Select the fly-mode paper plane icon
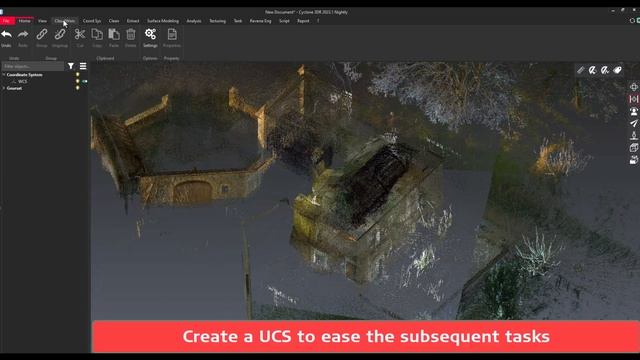640x360 pixels. (633, 123)
